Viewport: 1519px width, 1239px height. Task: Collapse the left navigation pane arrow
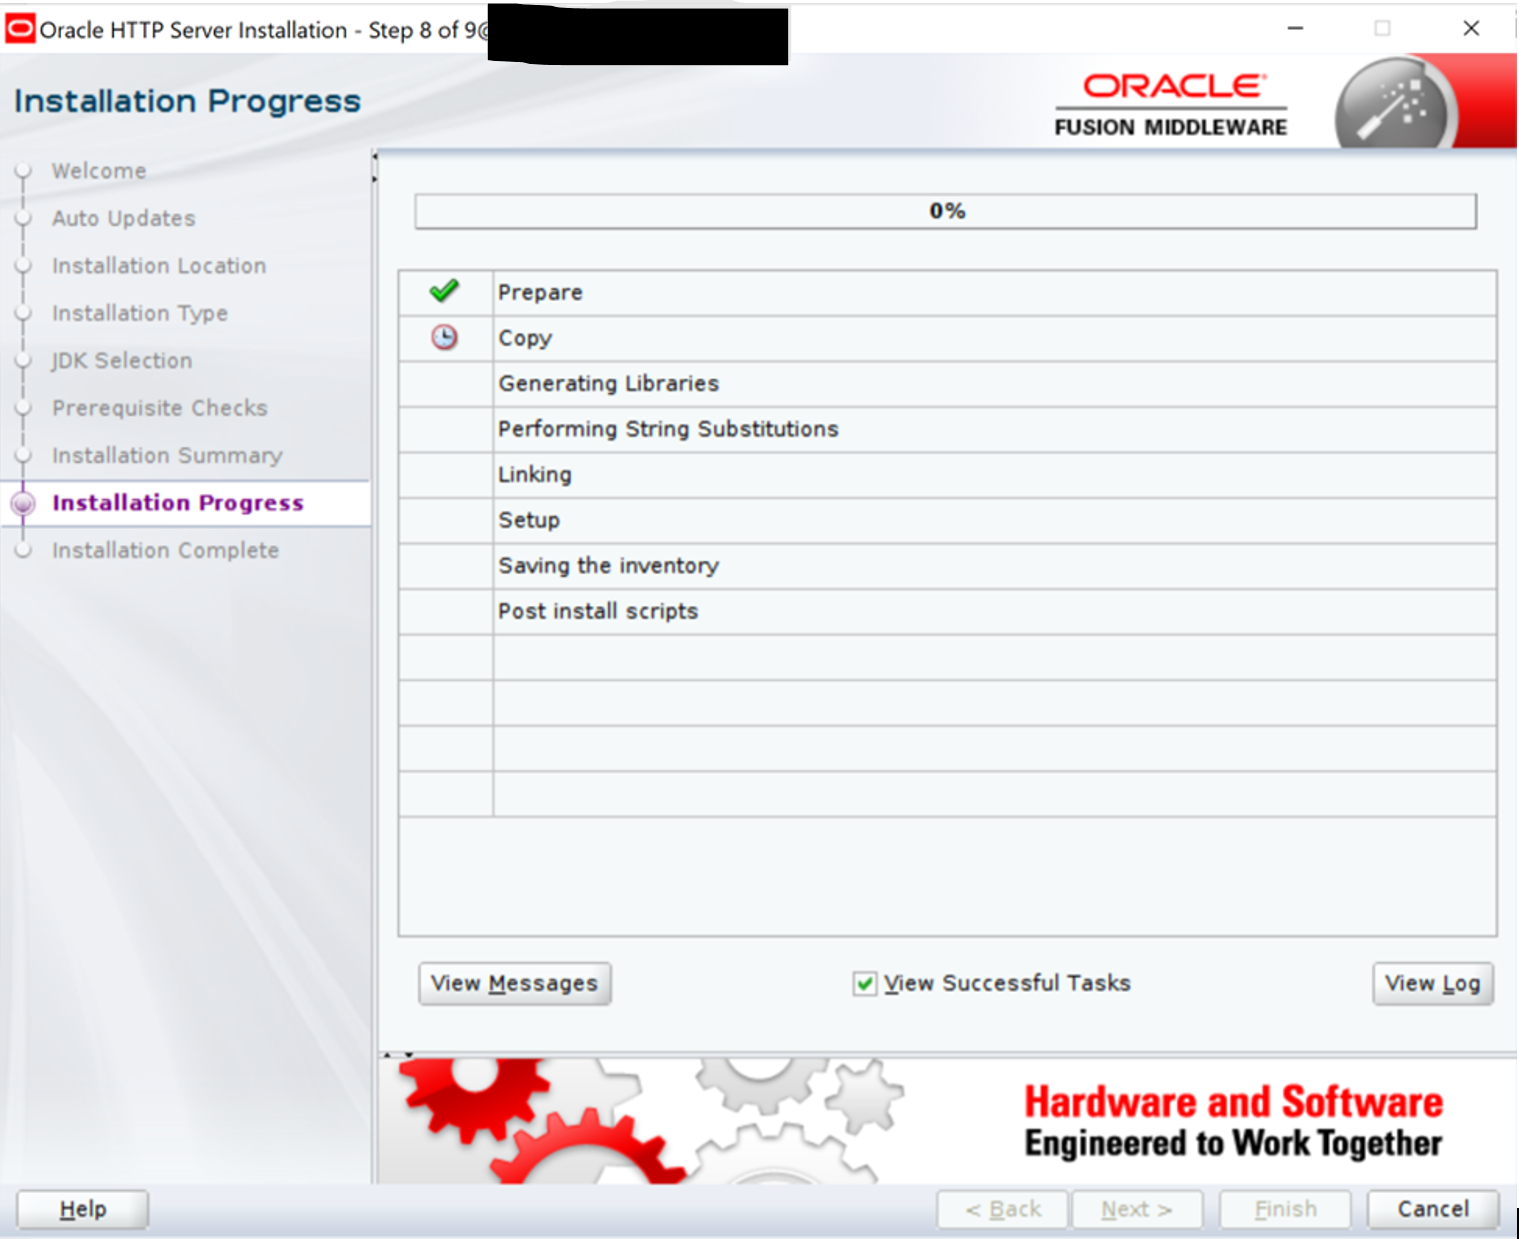pyautogui.click(x=375, y=156)
